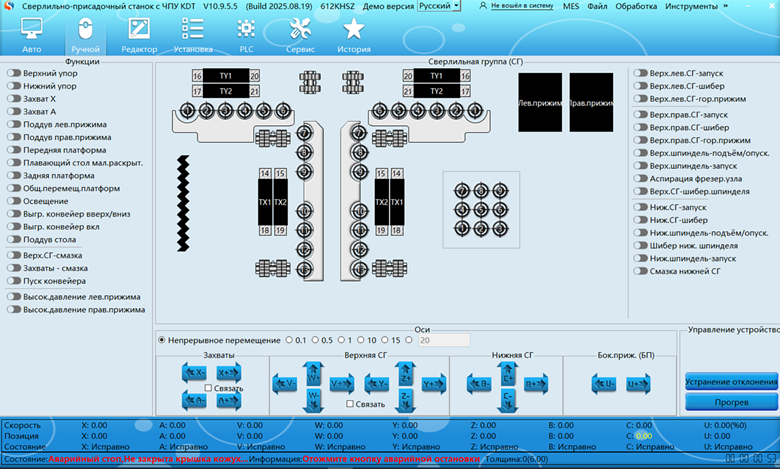Open the История star icon
The height and width of the screenshot is (469, 780).
(x=353, y=35)
